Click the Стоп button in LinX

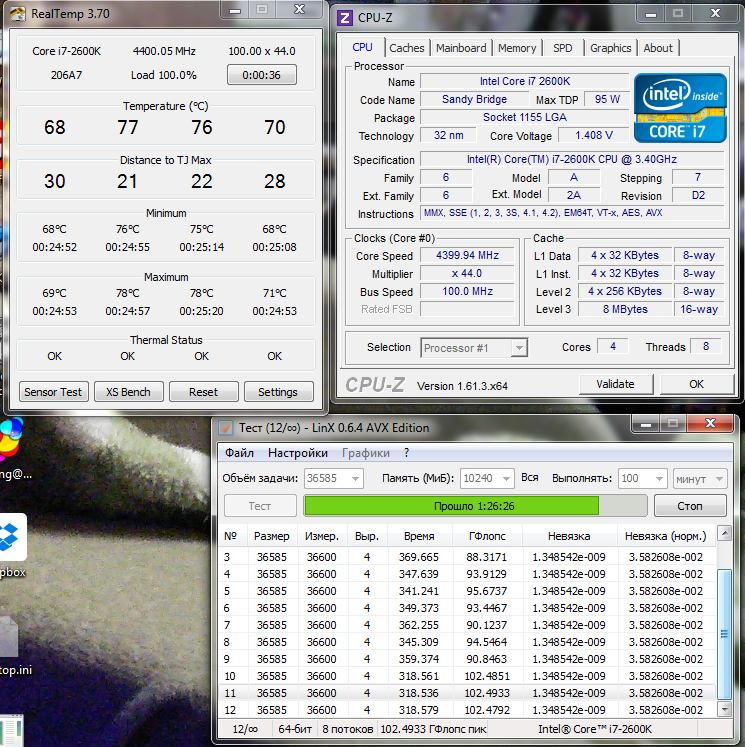pyautogui.click(x=690, y=506)
